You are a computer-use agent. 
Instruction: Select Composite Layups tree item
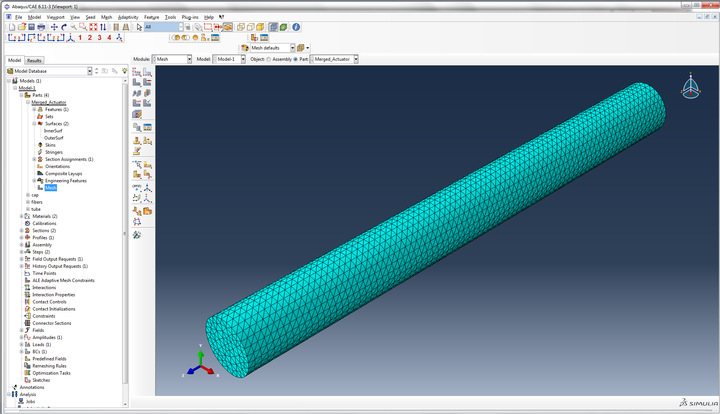63,173
